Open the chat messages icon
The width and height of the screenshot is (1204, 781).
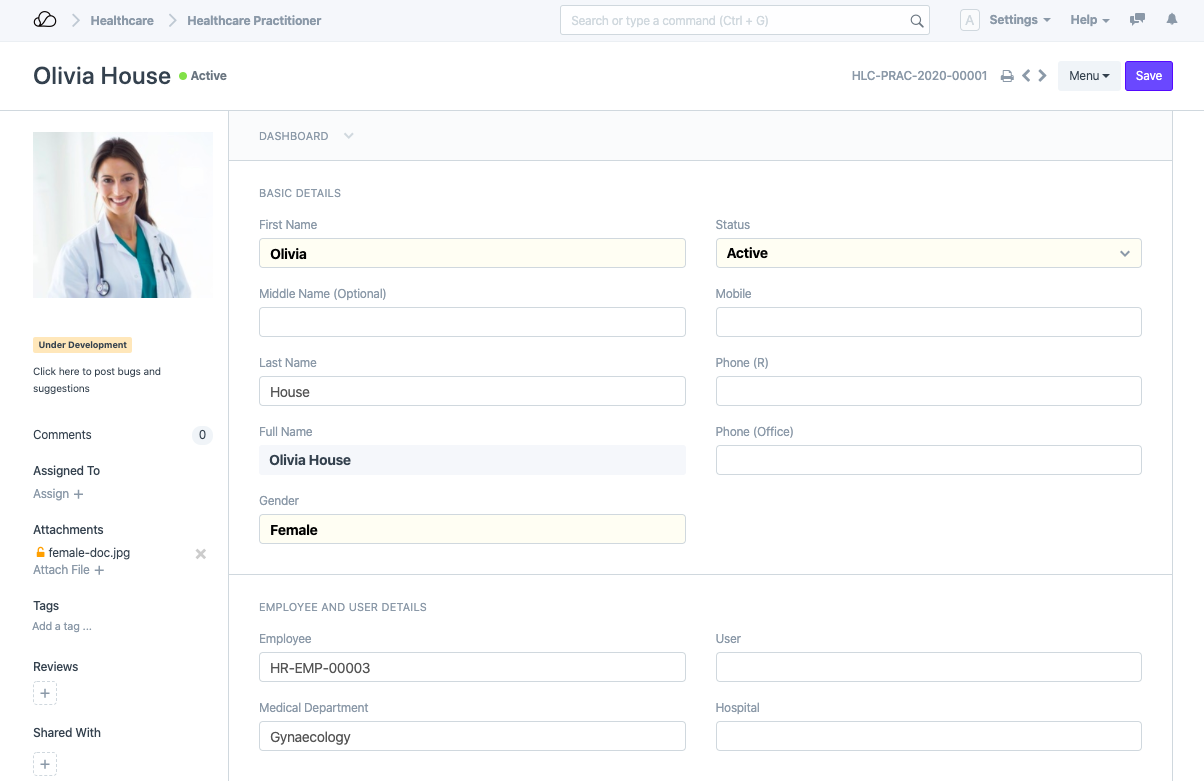pos(1137,20)
